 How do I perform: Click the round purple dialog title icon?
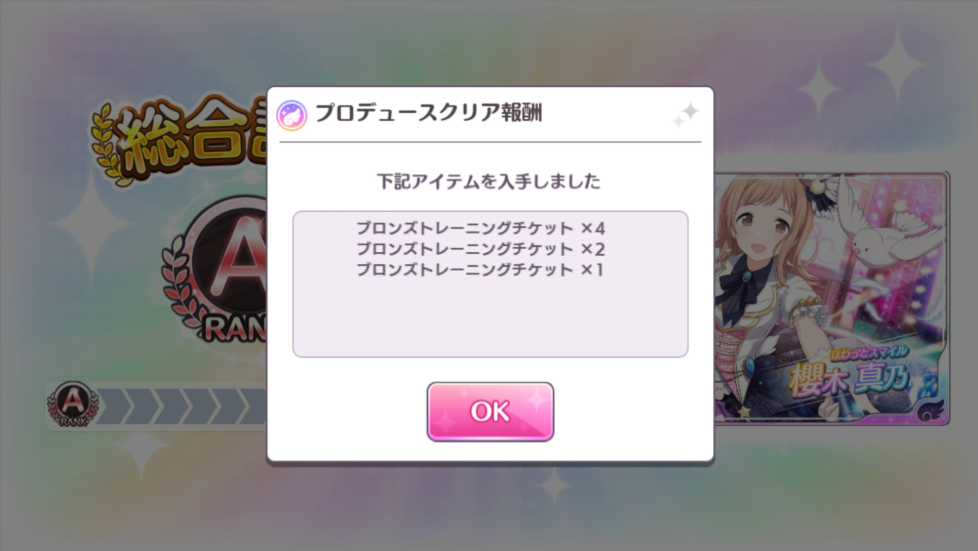pyautogui.click(x=292, y=115)
